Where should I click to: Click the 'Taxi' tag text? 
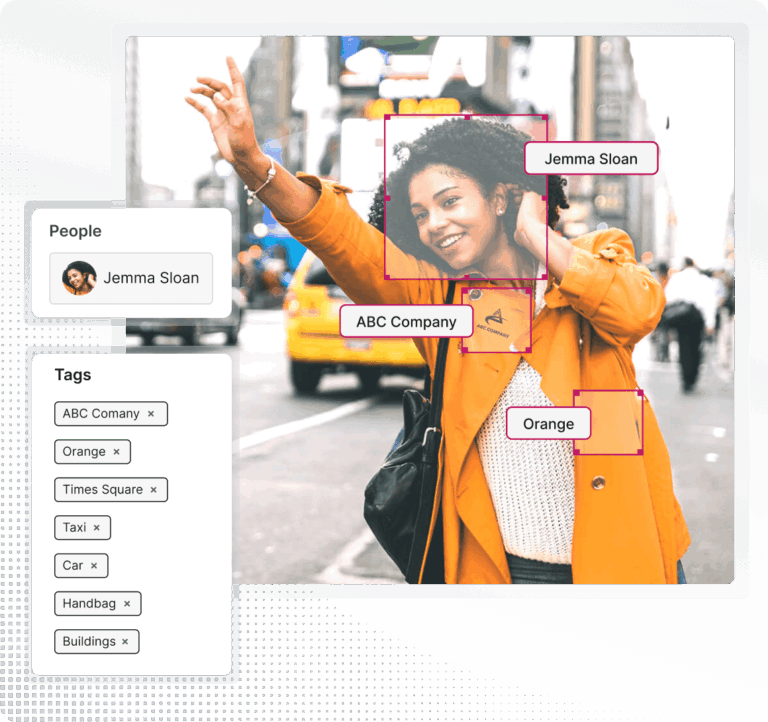pos(74,528)
